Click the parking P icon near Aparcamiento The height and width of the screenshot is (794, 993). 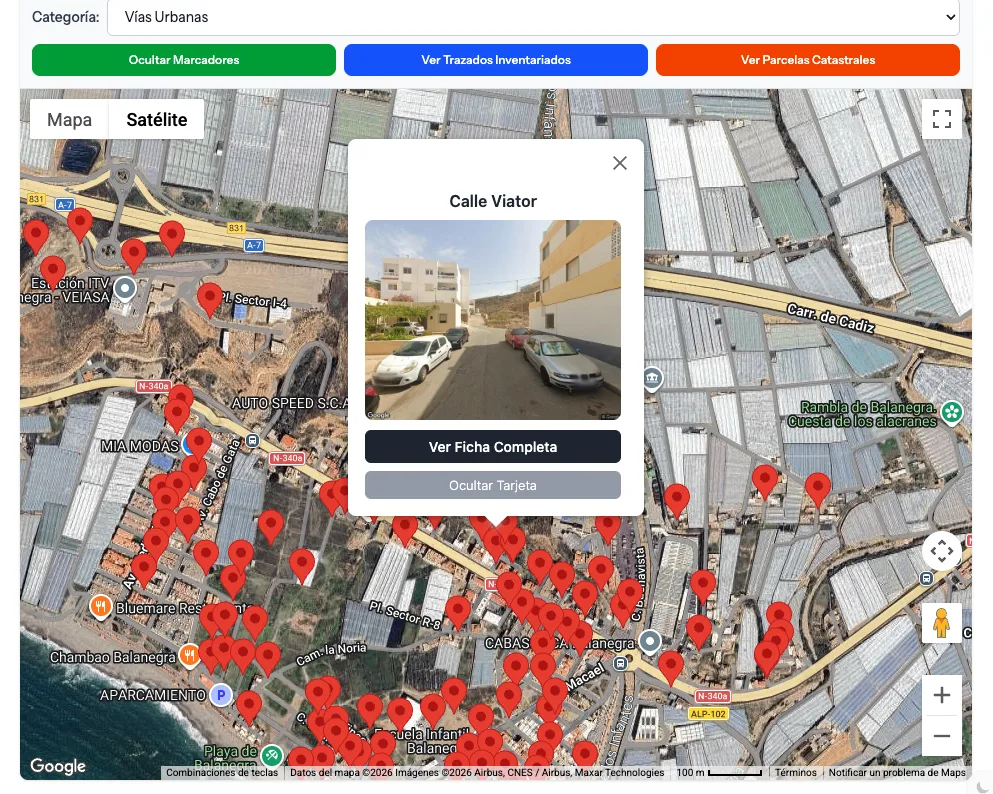pyautogui.click(x=220, y=695)
